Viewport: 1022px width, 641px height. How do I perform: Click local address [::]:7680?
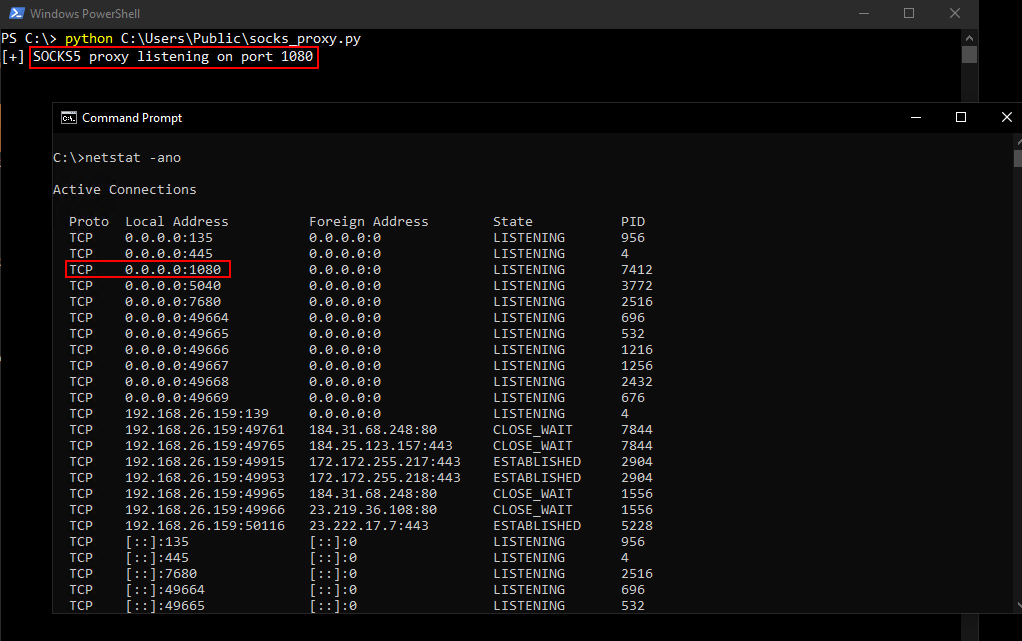161,573
